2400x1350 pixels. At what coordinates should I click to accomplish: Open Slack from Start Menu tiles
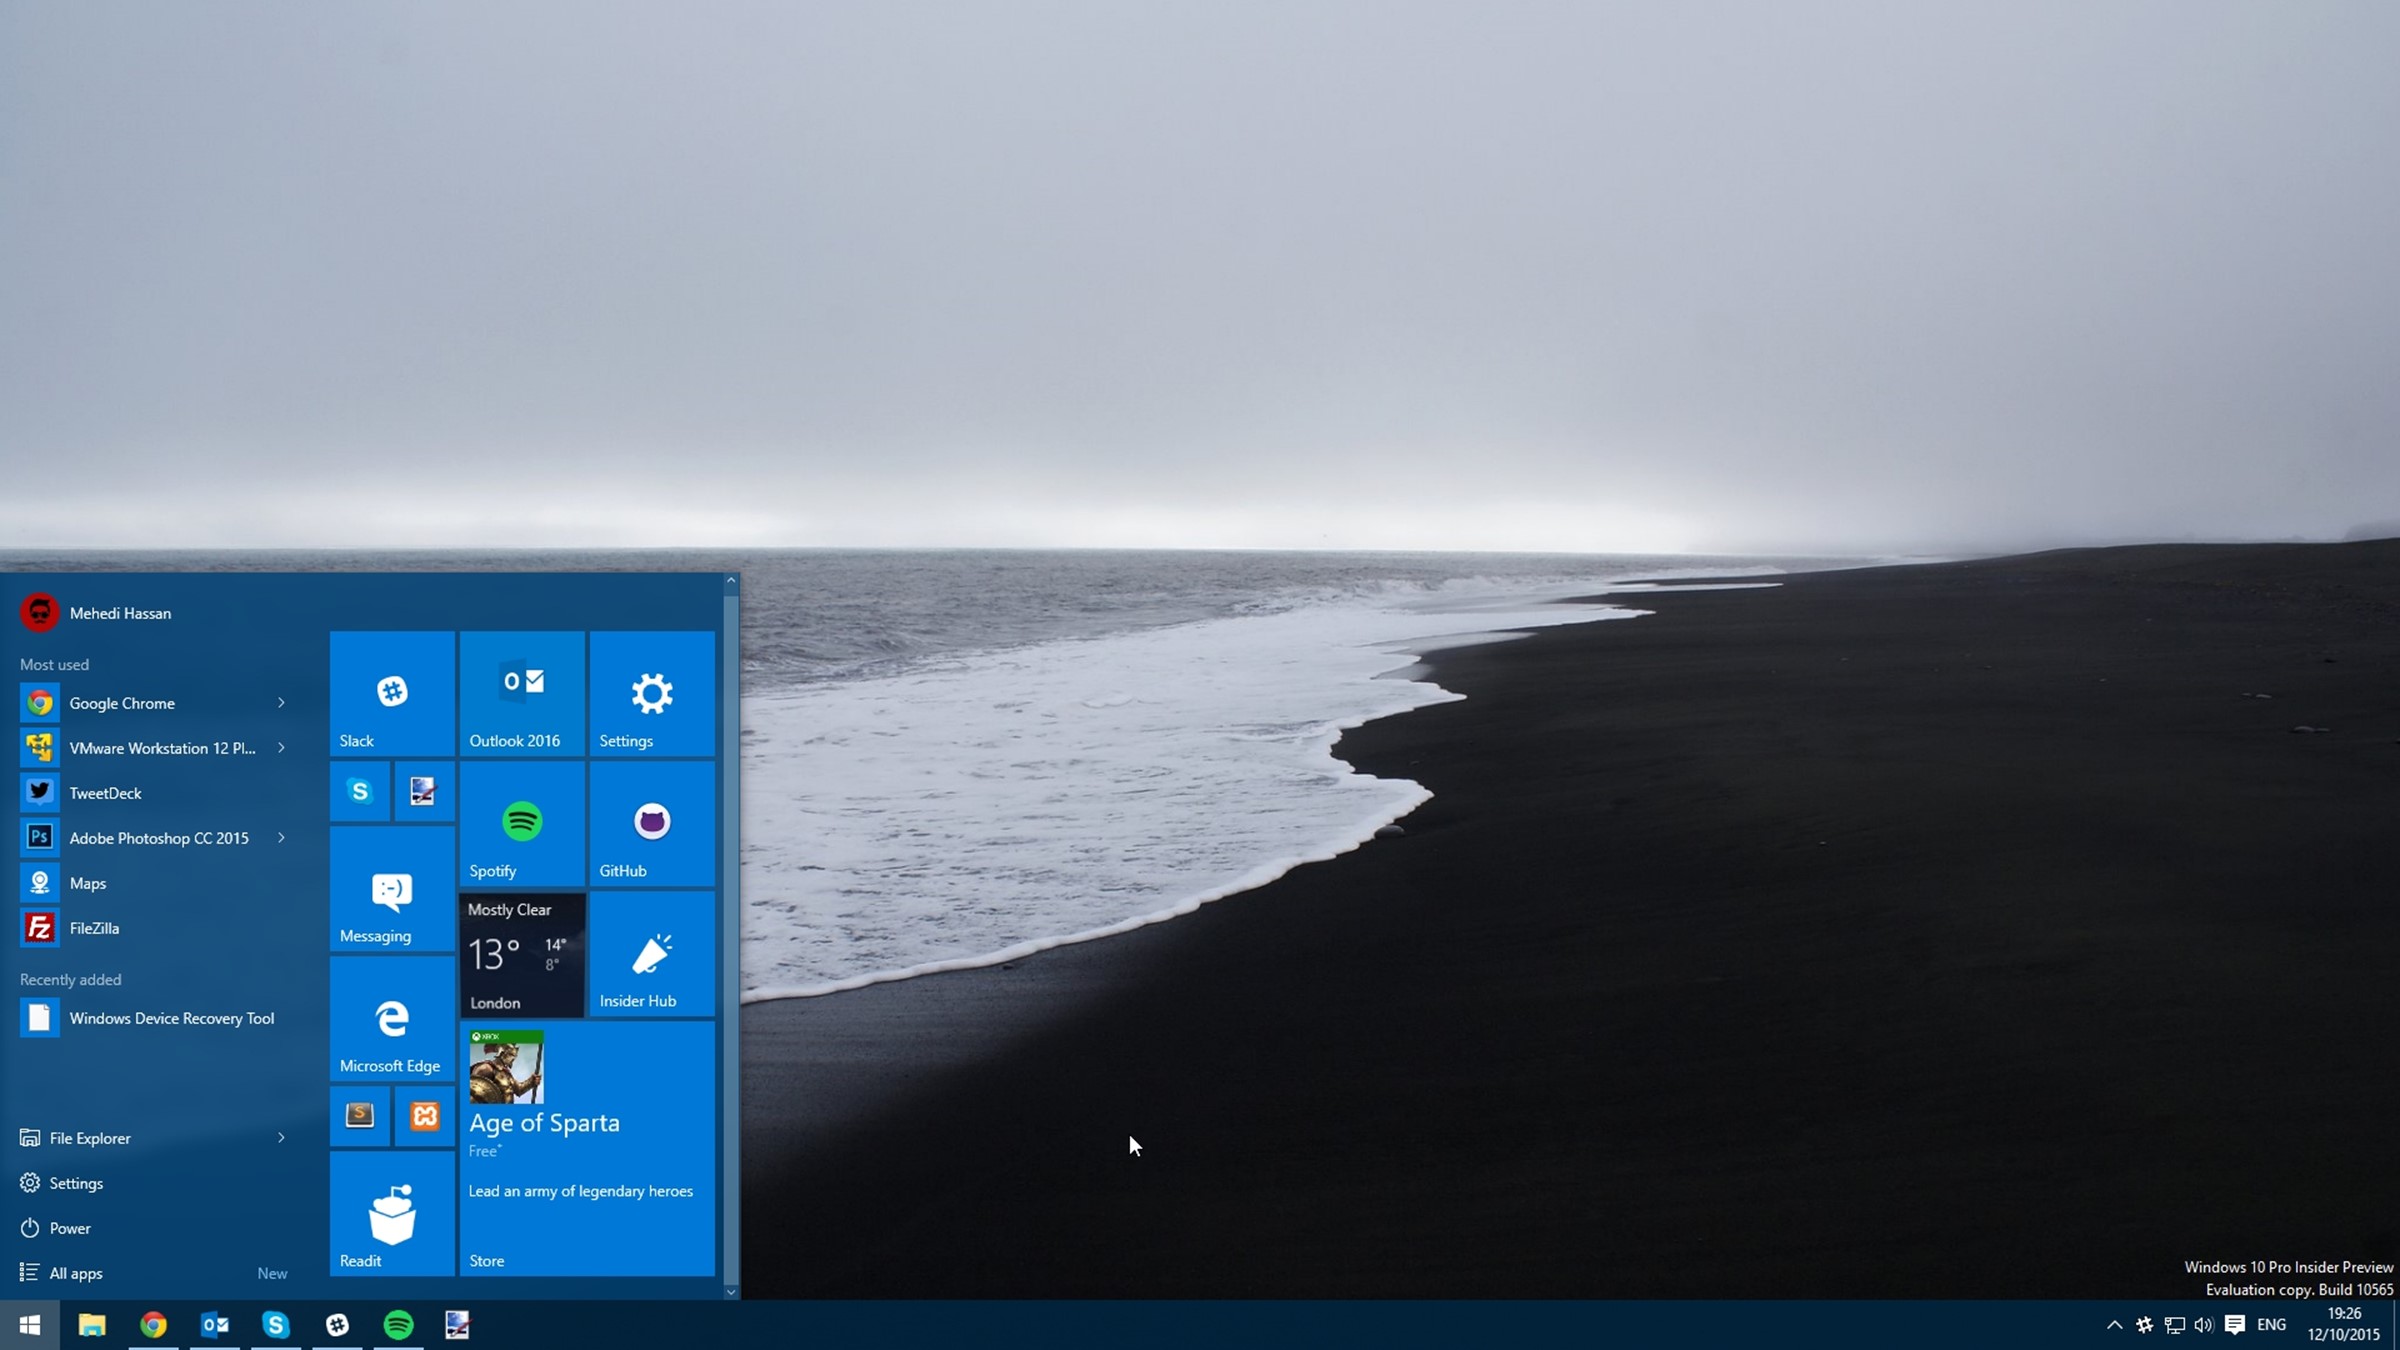point(391,692)
